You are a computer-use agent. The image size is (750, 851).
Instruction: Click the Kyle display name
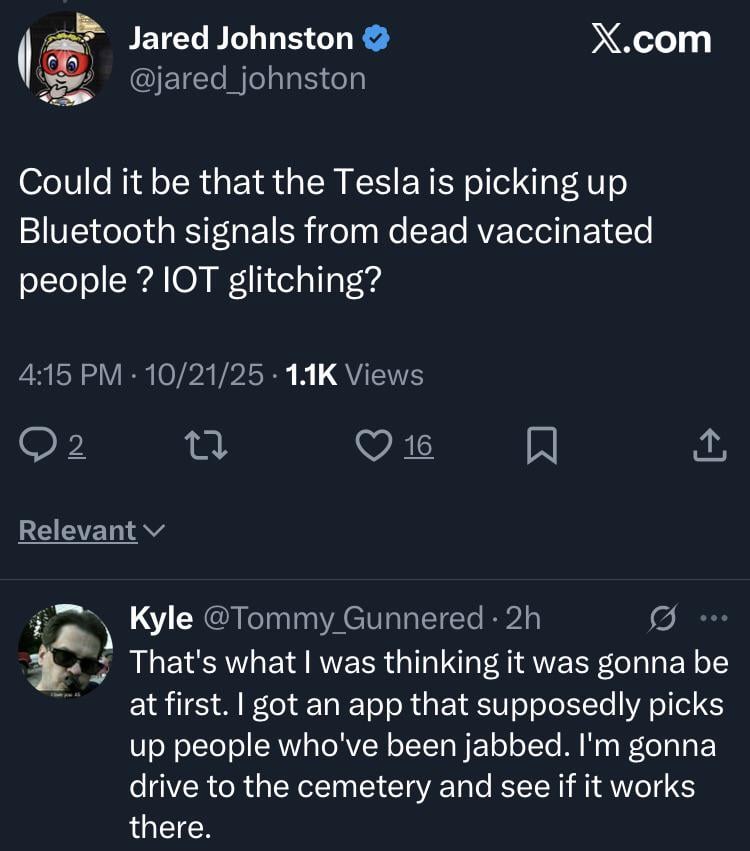point(161,619)
